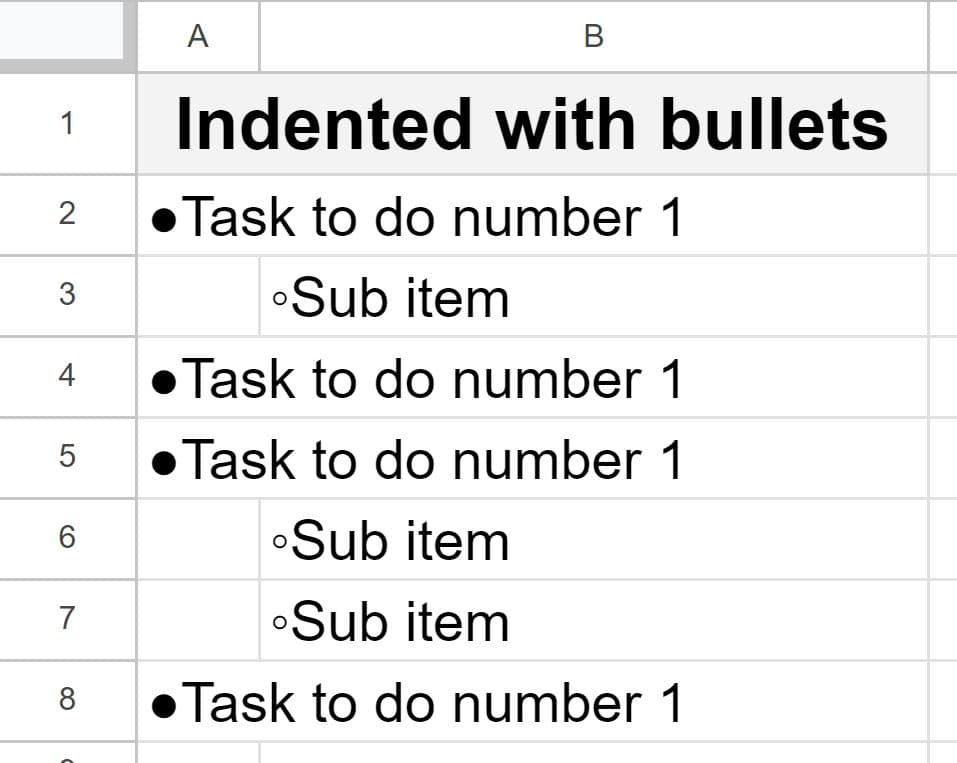Select column B by clicking its header

click(594, 36)
